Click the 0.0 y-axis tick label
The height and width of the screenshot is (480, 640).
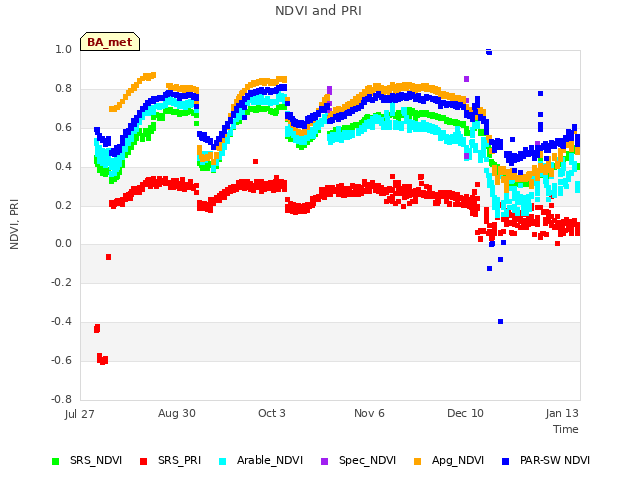[x=64, y=244]
